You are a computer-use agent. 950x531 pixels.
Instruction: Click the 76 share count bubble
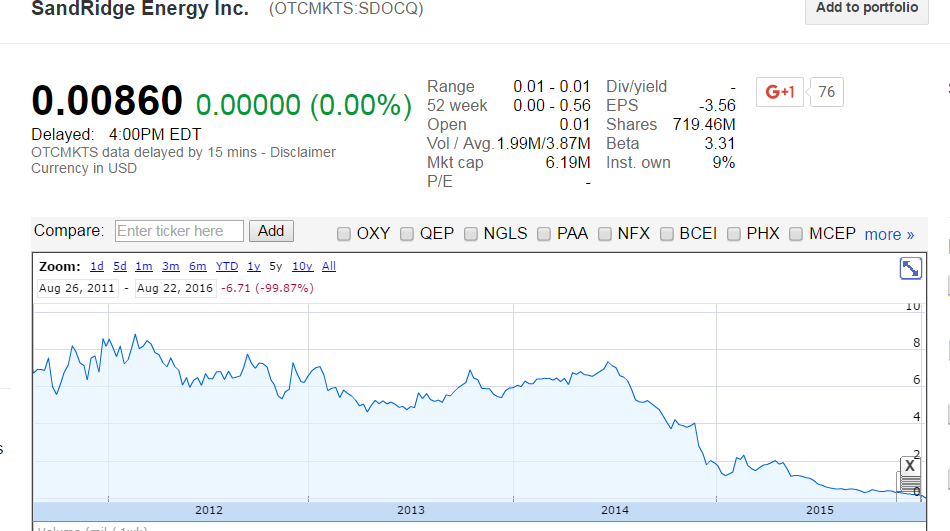click(x=826, y=92)
